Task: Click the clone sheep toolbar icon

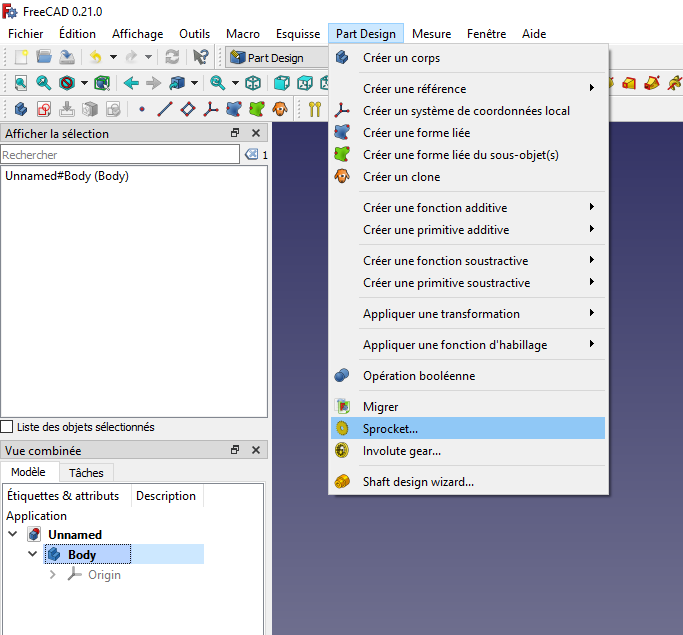Action: (x=280, y=109)
